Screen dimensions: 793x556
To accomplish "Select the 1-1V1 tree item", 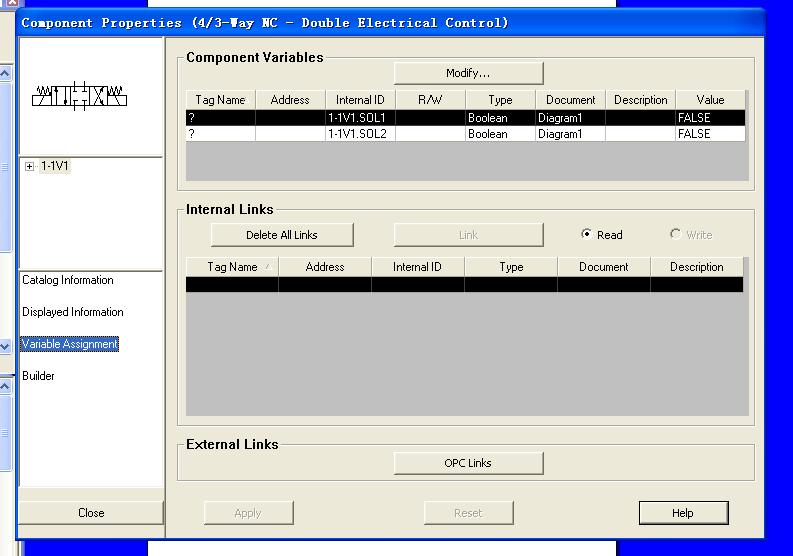I will tap(55, 166).
